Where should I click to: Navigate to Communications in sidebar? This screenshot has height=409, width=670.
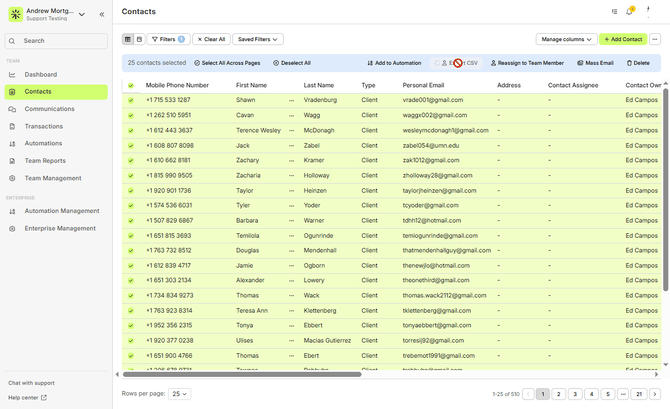point(49,109)
